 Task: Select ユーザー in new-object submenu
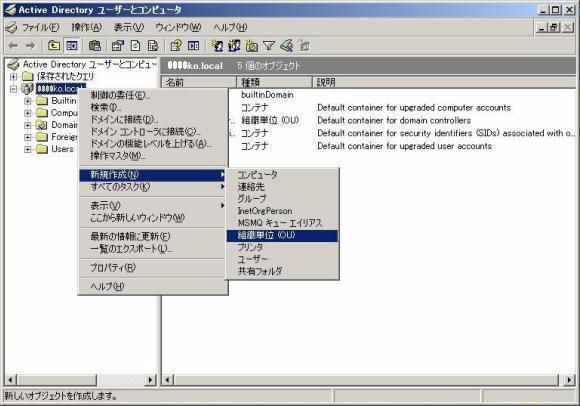282,259
